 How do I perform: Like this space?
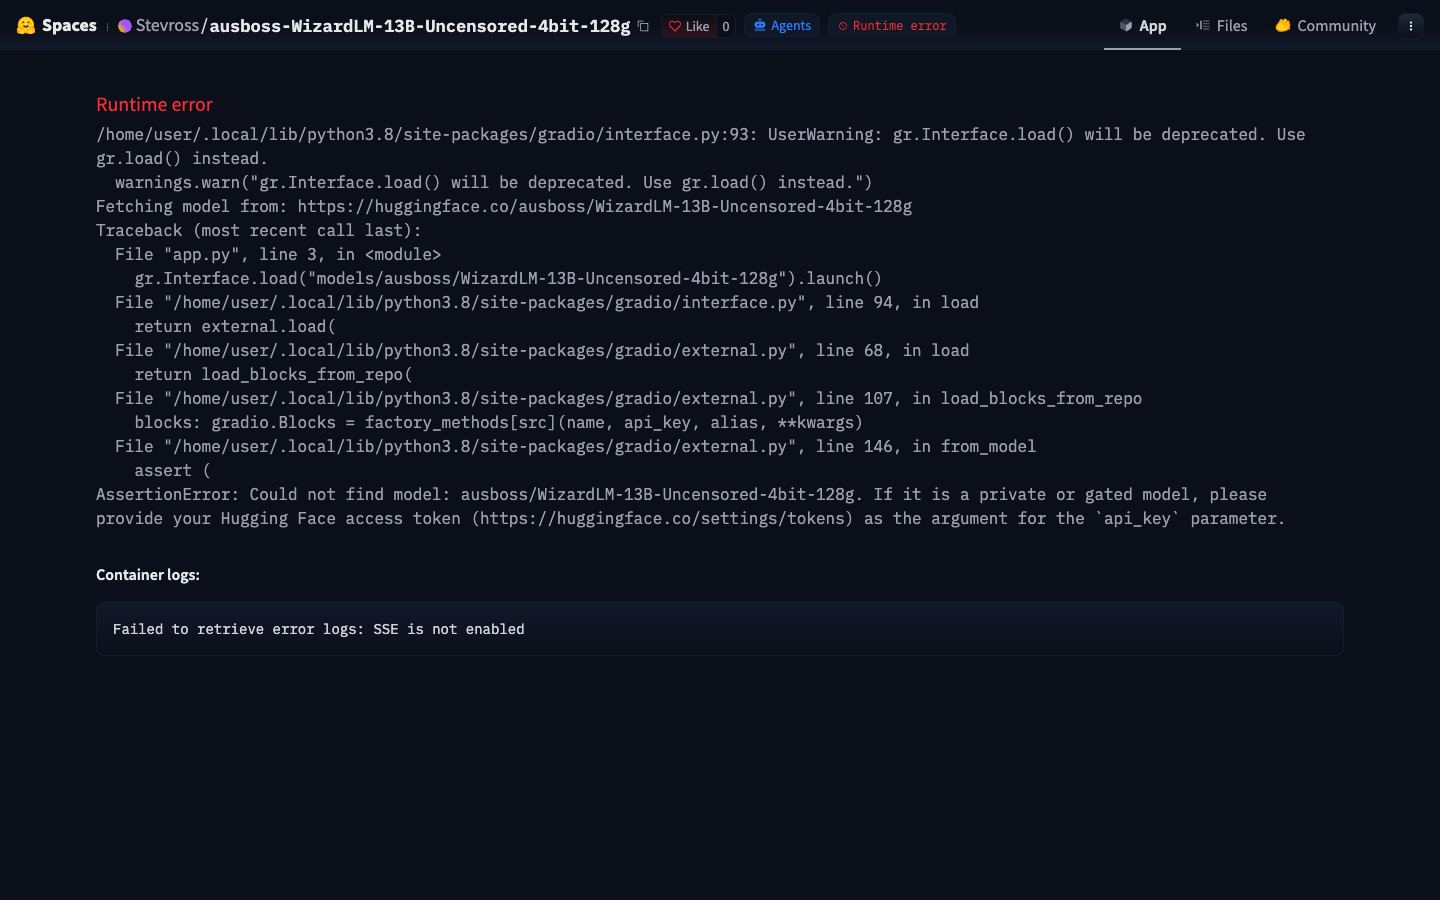click(689, 26)
